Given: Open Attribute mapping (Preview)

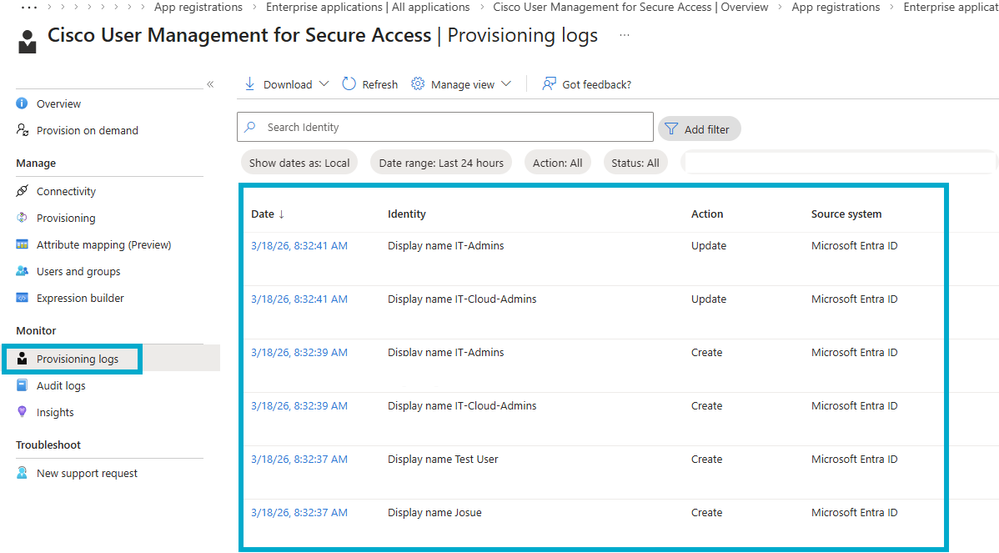Looking at the screenshot, I should click(x=104, y=245).
